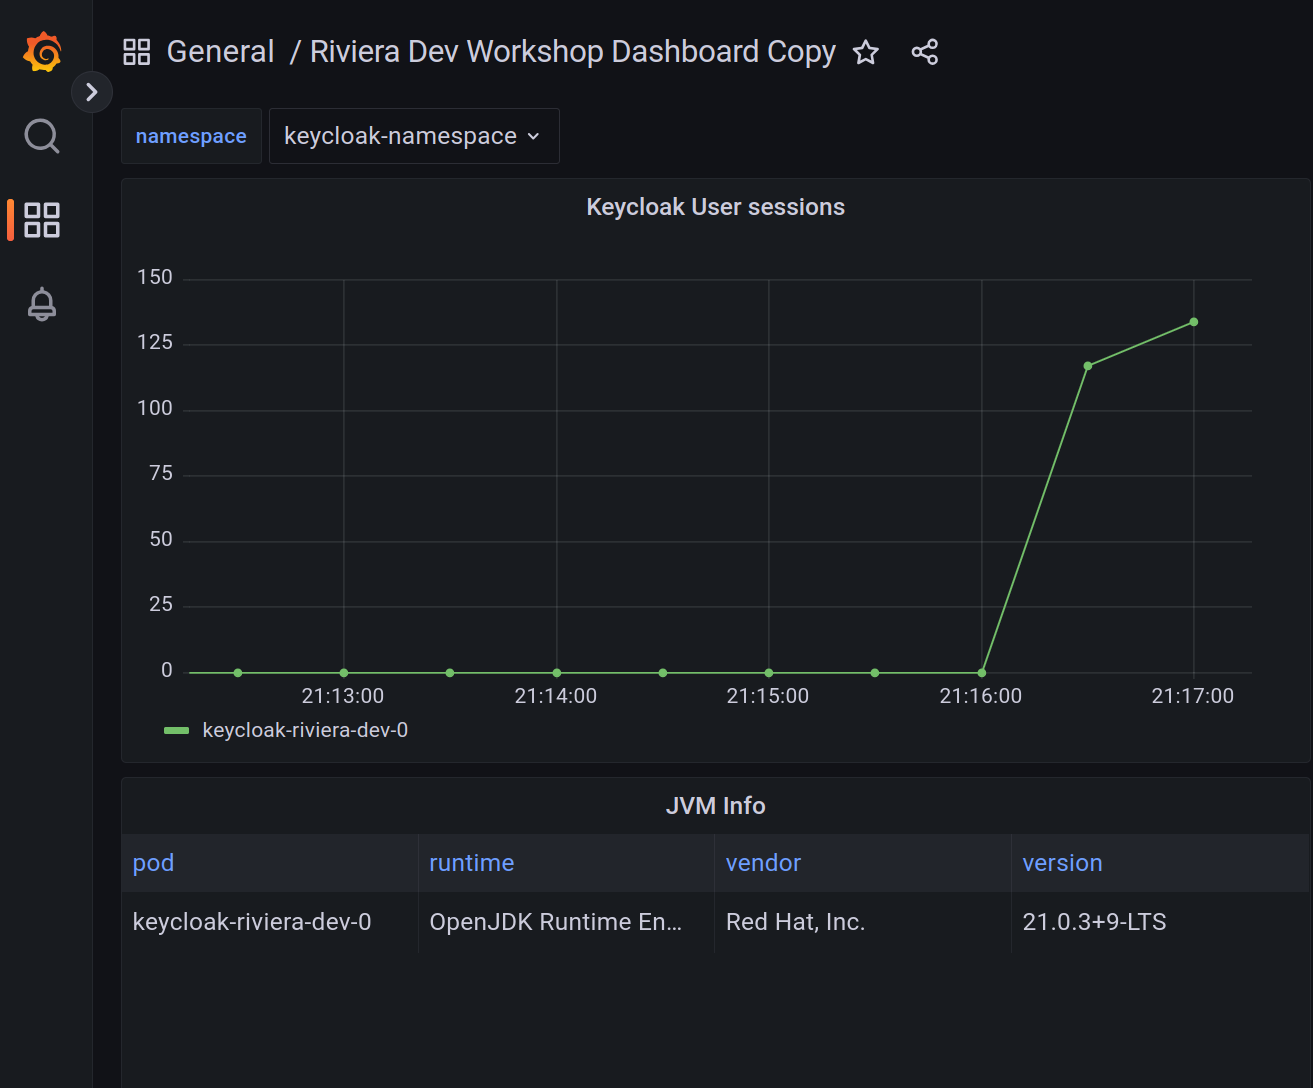Open the search dashboards icon
This screenshot has height=1088, width=1313.
click(42, 136)
